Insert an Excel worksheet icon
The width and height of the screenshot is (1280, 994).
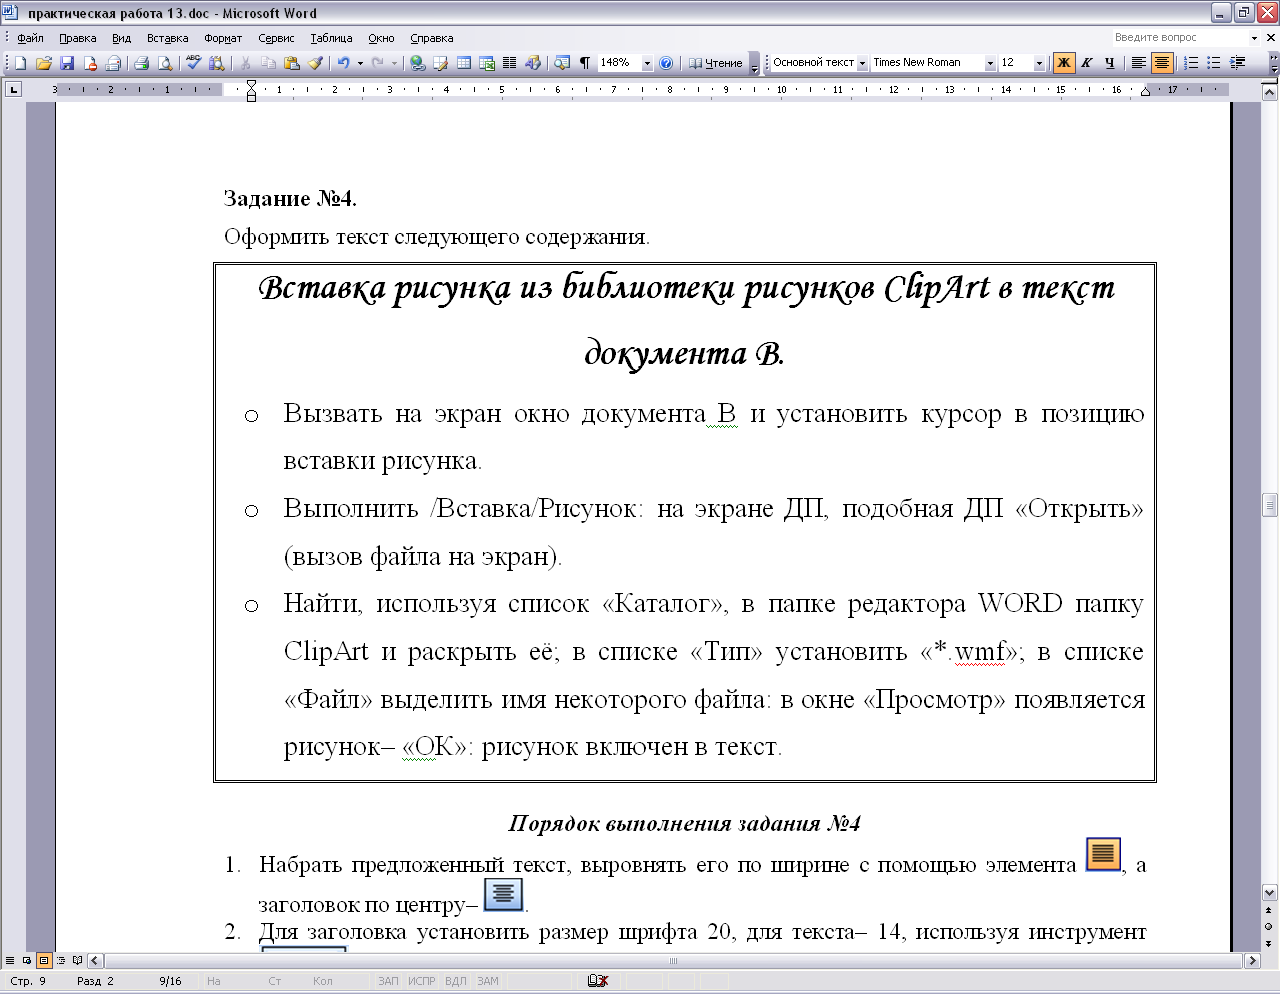(487, 63)
